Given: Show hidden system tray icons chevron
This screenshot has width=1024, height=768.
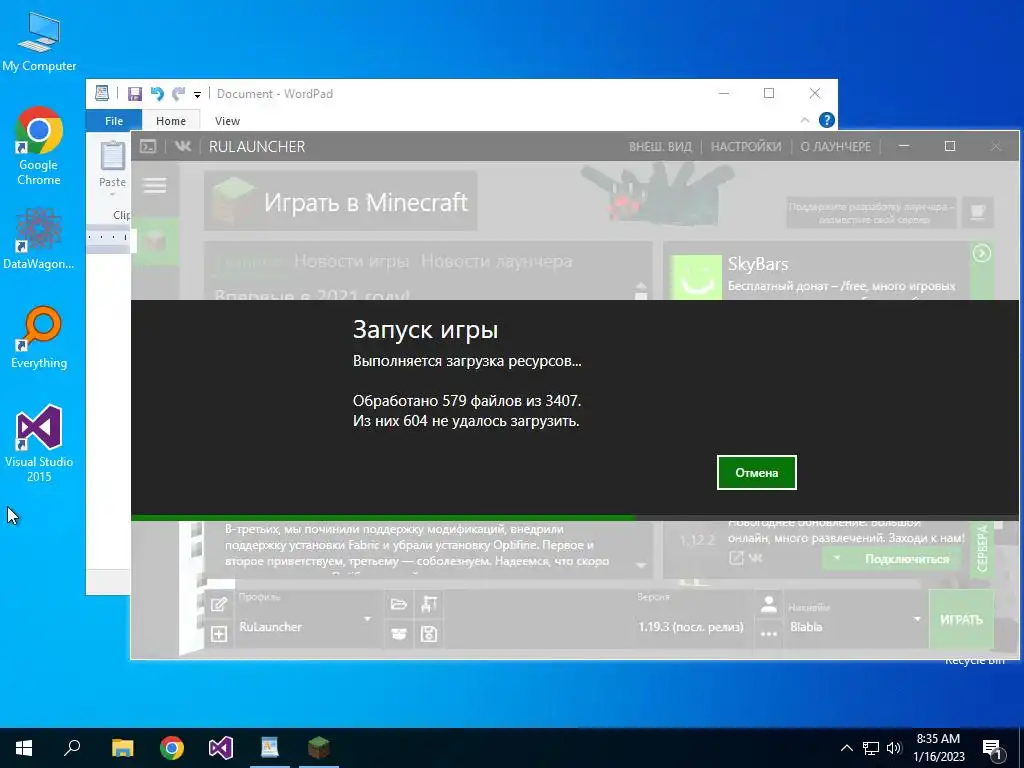Looking at the screenshot, I should point(846,748).
